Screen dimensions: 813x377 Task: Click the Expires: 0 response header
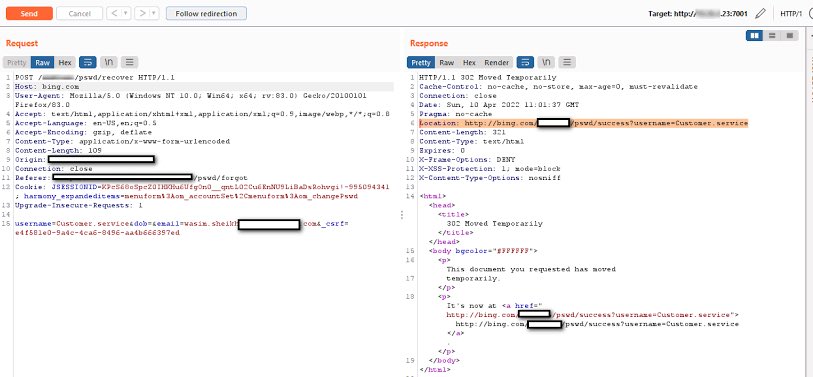click(x=442, y=150)
